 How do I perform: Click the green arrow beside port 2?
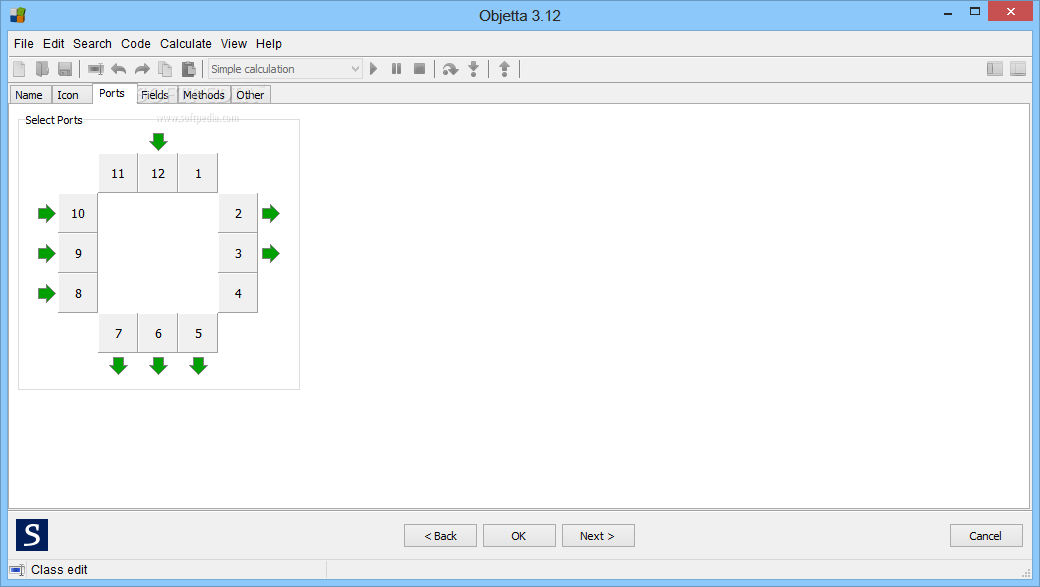coord(271,214)
